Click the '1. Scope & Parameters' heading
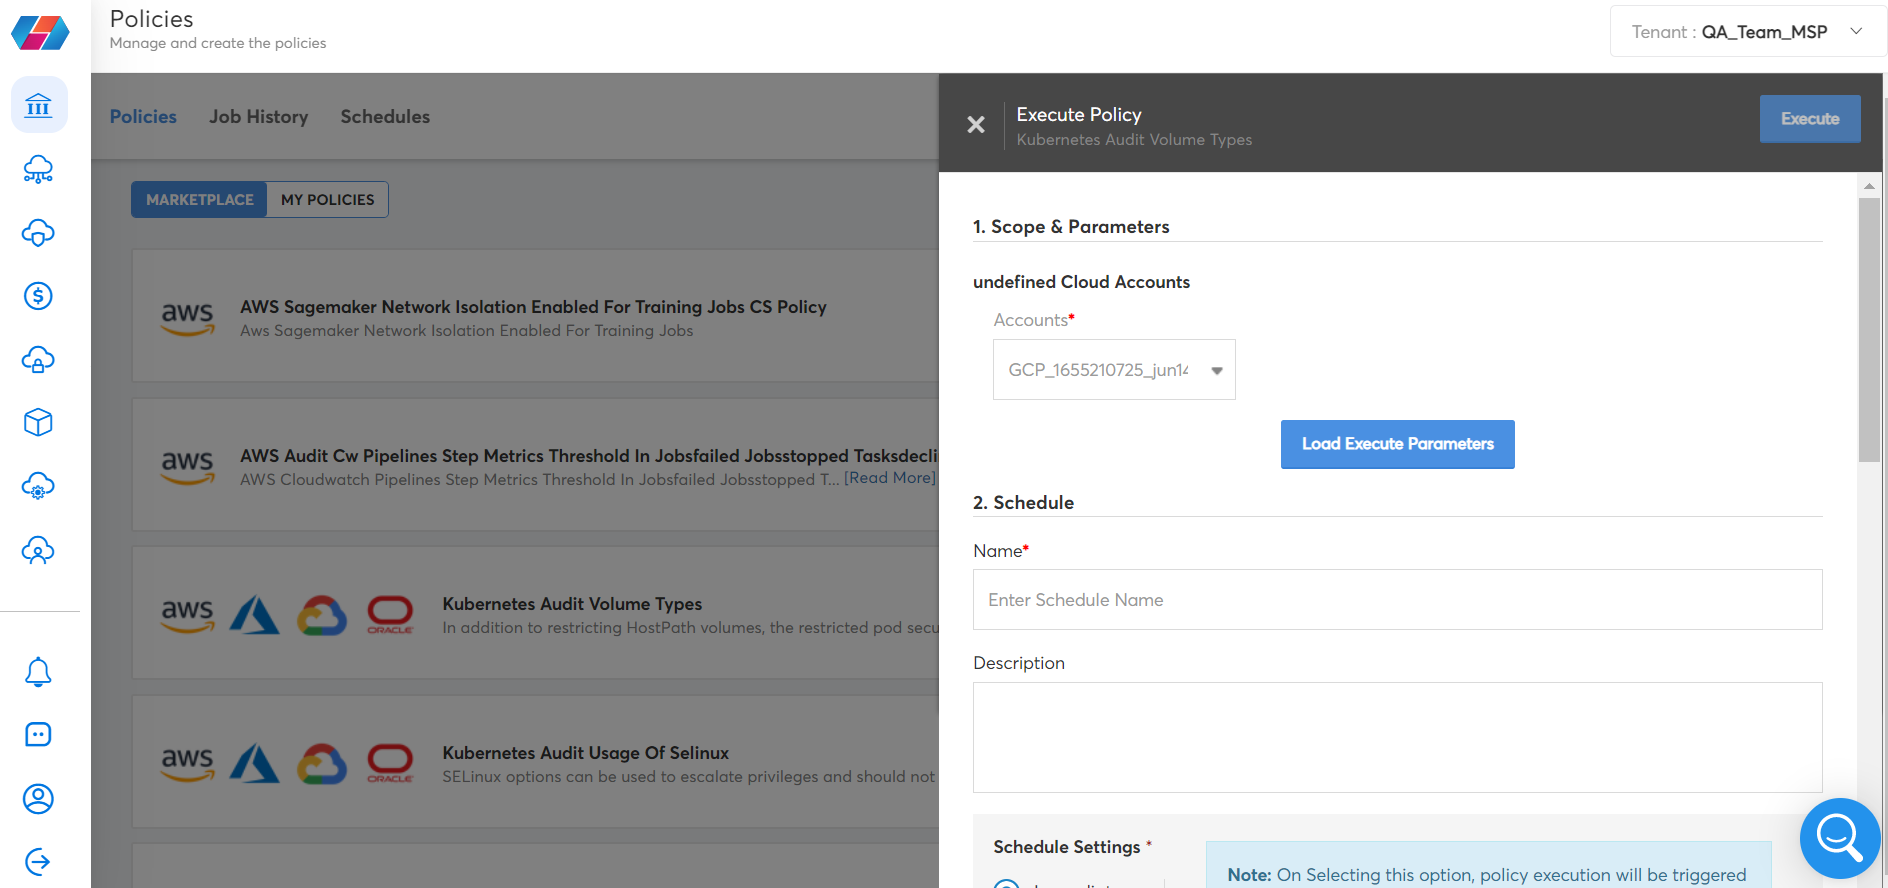Screen dimensions: 1888x888 [x=1071, y=227]
